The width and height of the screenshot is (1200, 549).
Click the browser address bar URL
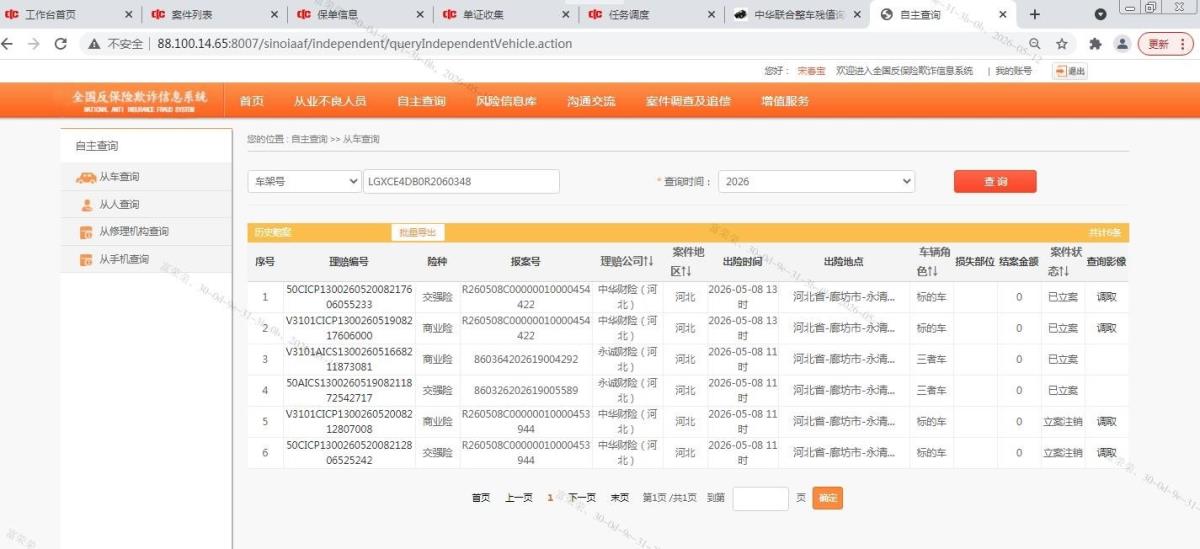(x=365, y=44)
